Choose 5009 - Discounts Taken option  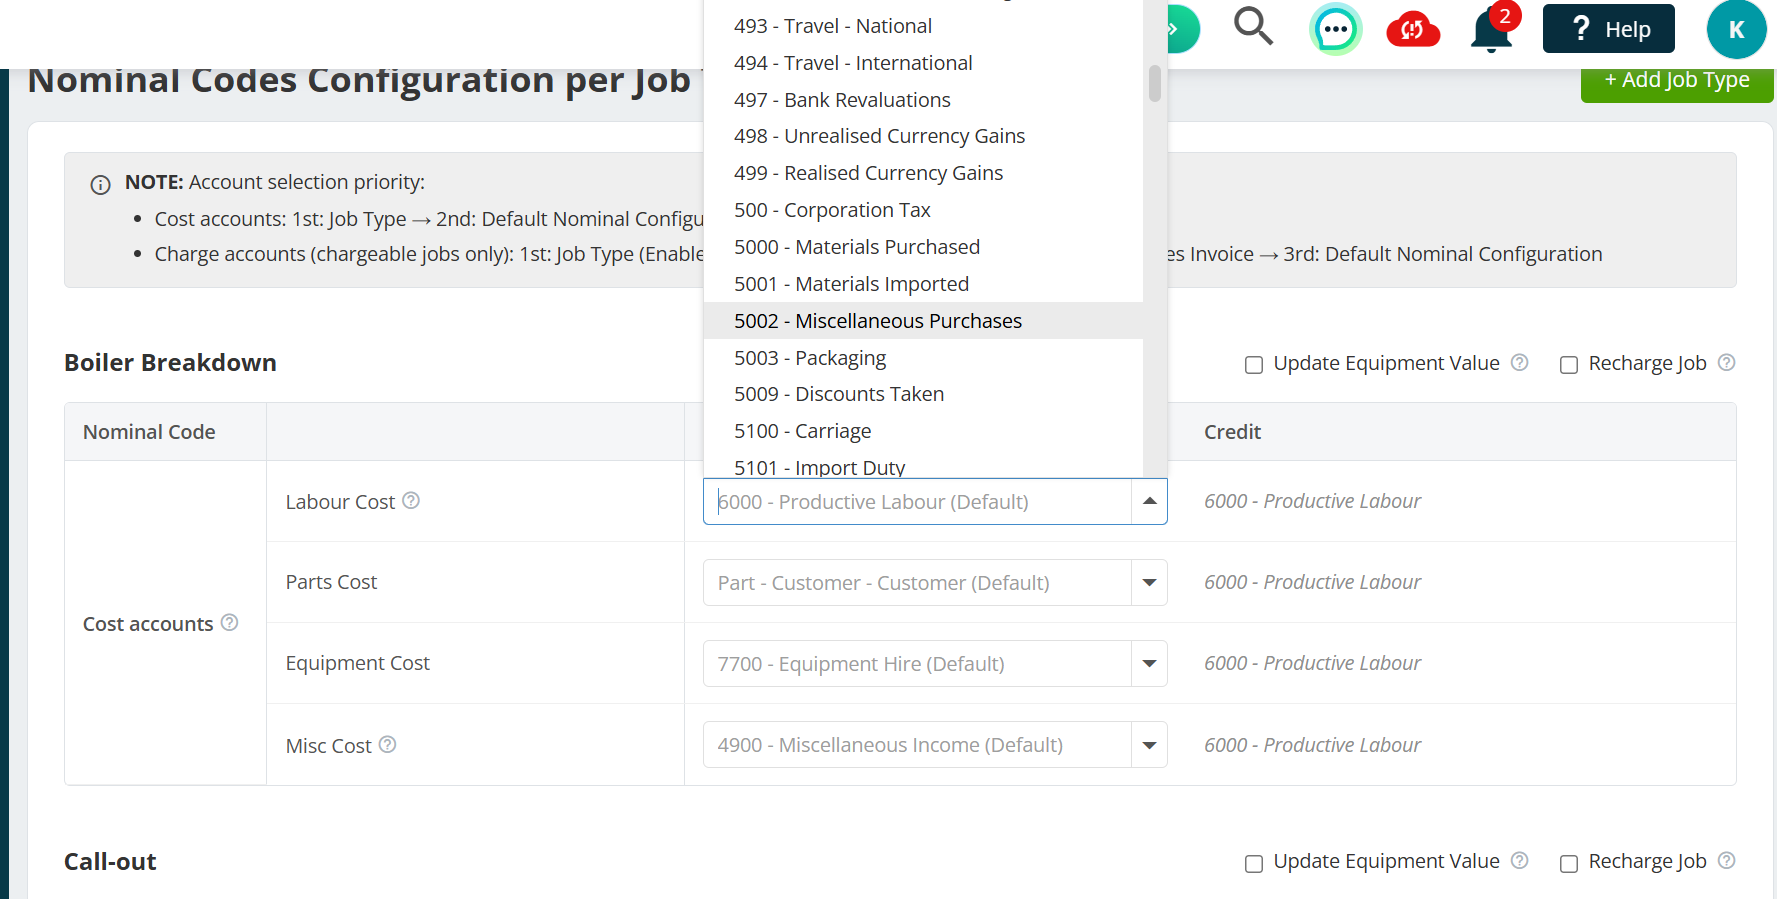[x=923, y=394]
